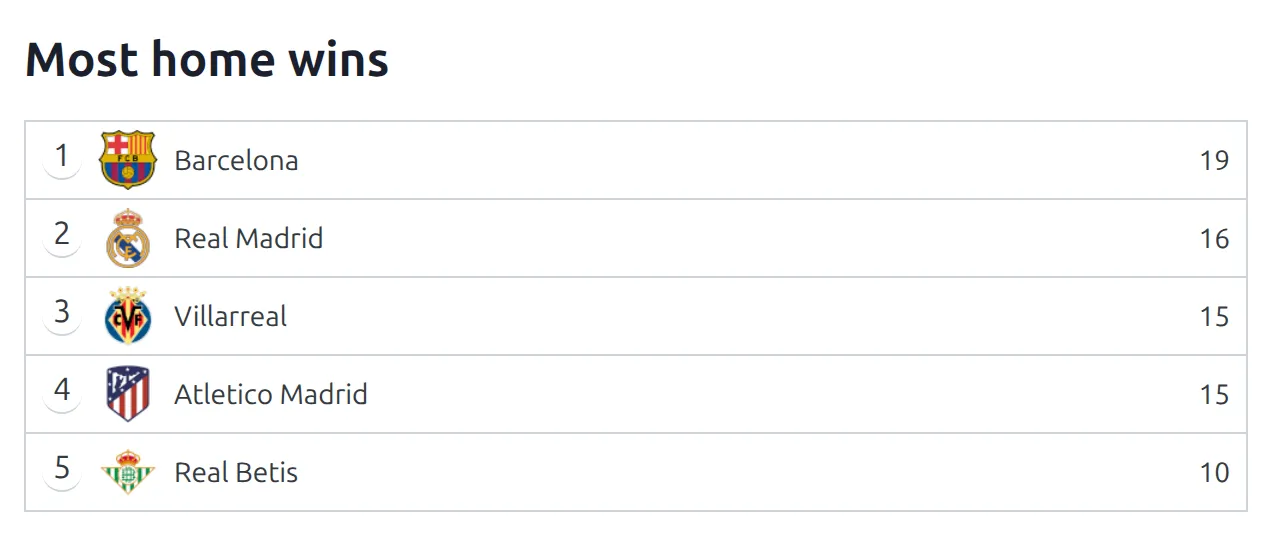
Task: Click rank badge number 2
Action: [62, 235]
